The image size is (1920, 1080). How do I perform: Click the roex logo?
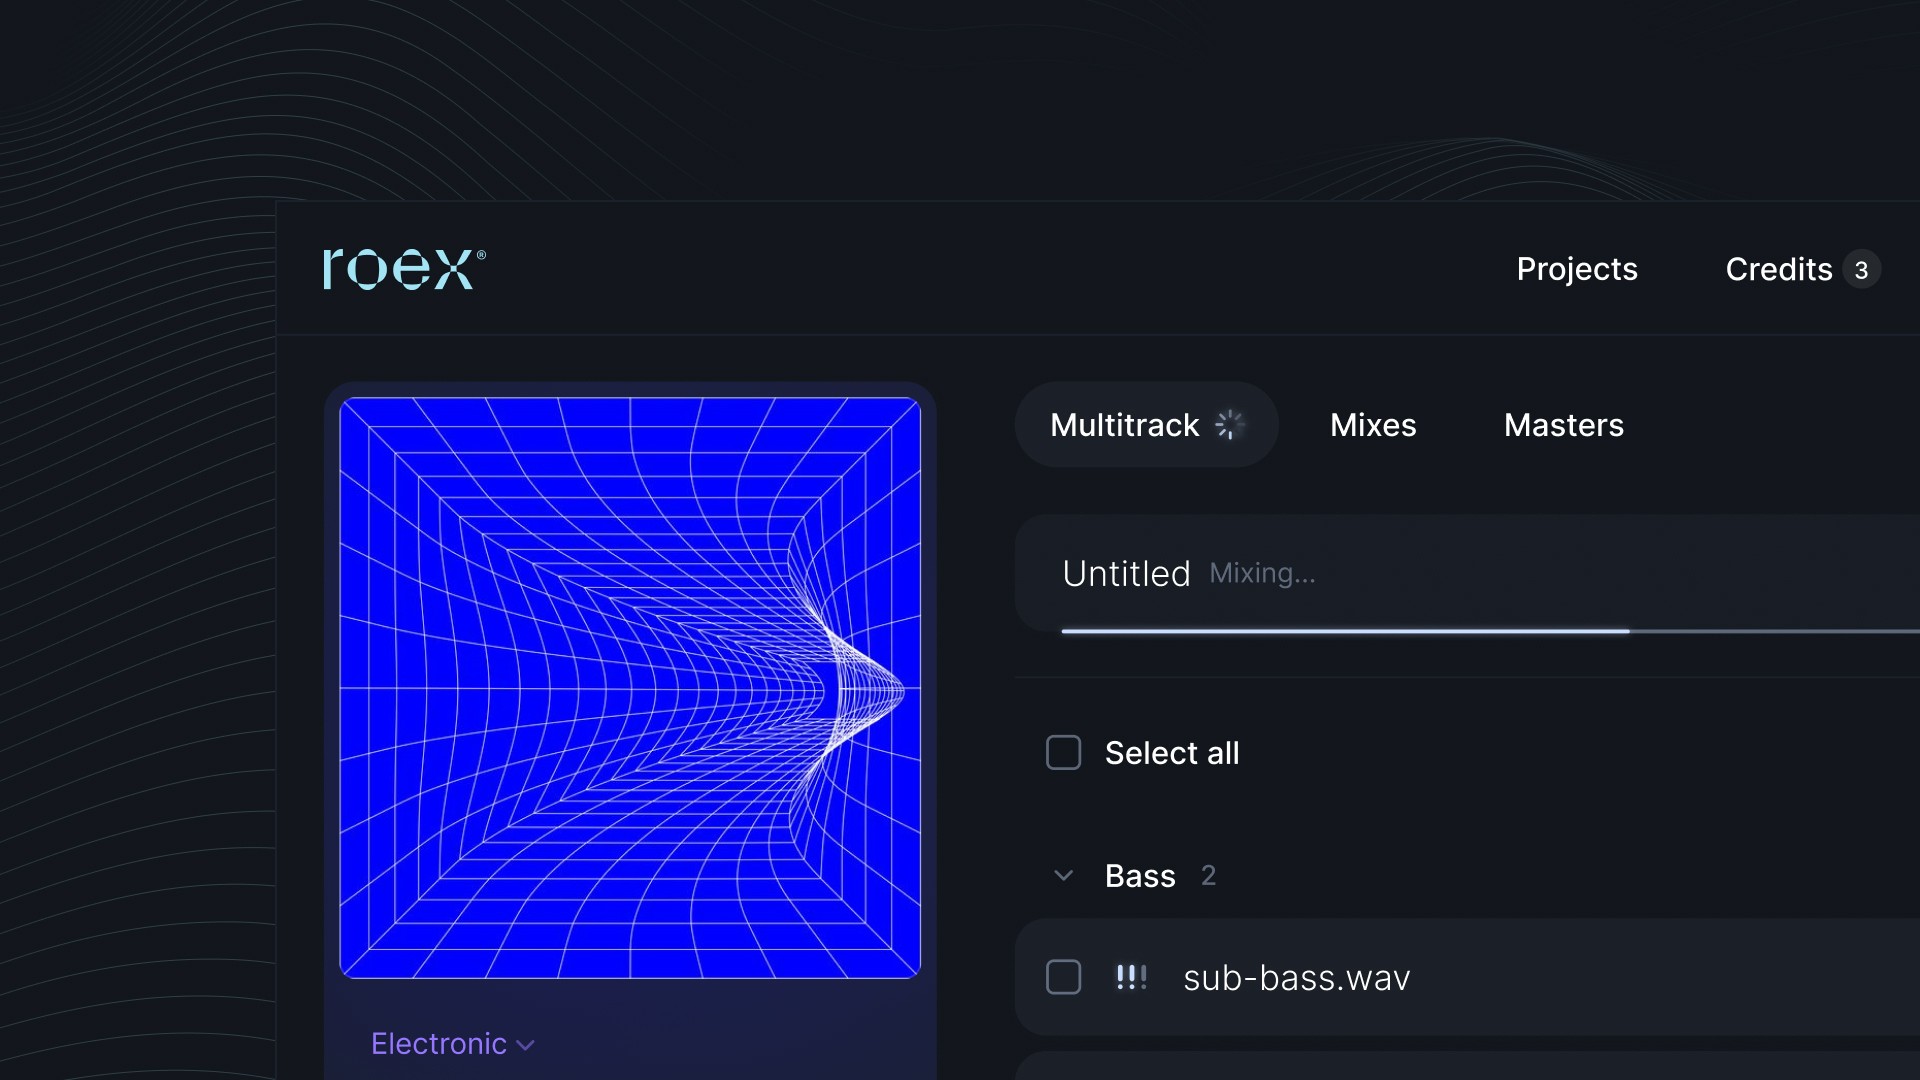(404, 269)
